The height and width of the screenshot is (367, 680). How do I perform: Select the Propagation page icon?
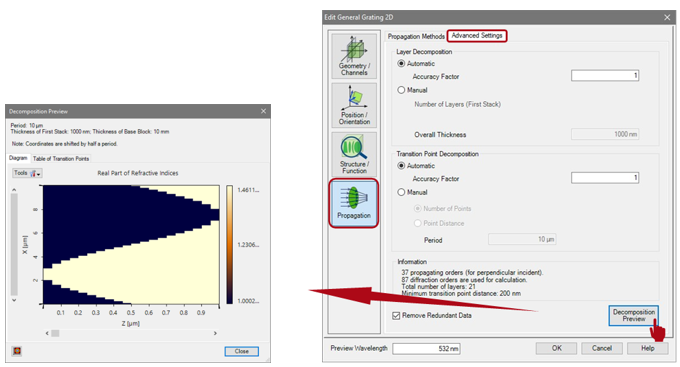pyautogui.click(x=354, y=203)
